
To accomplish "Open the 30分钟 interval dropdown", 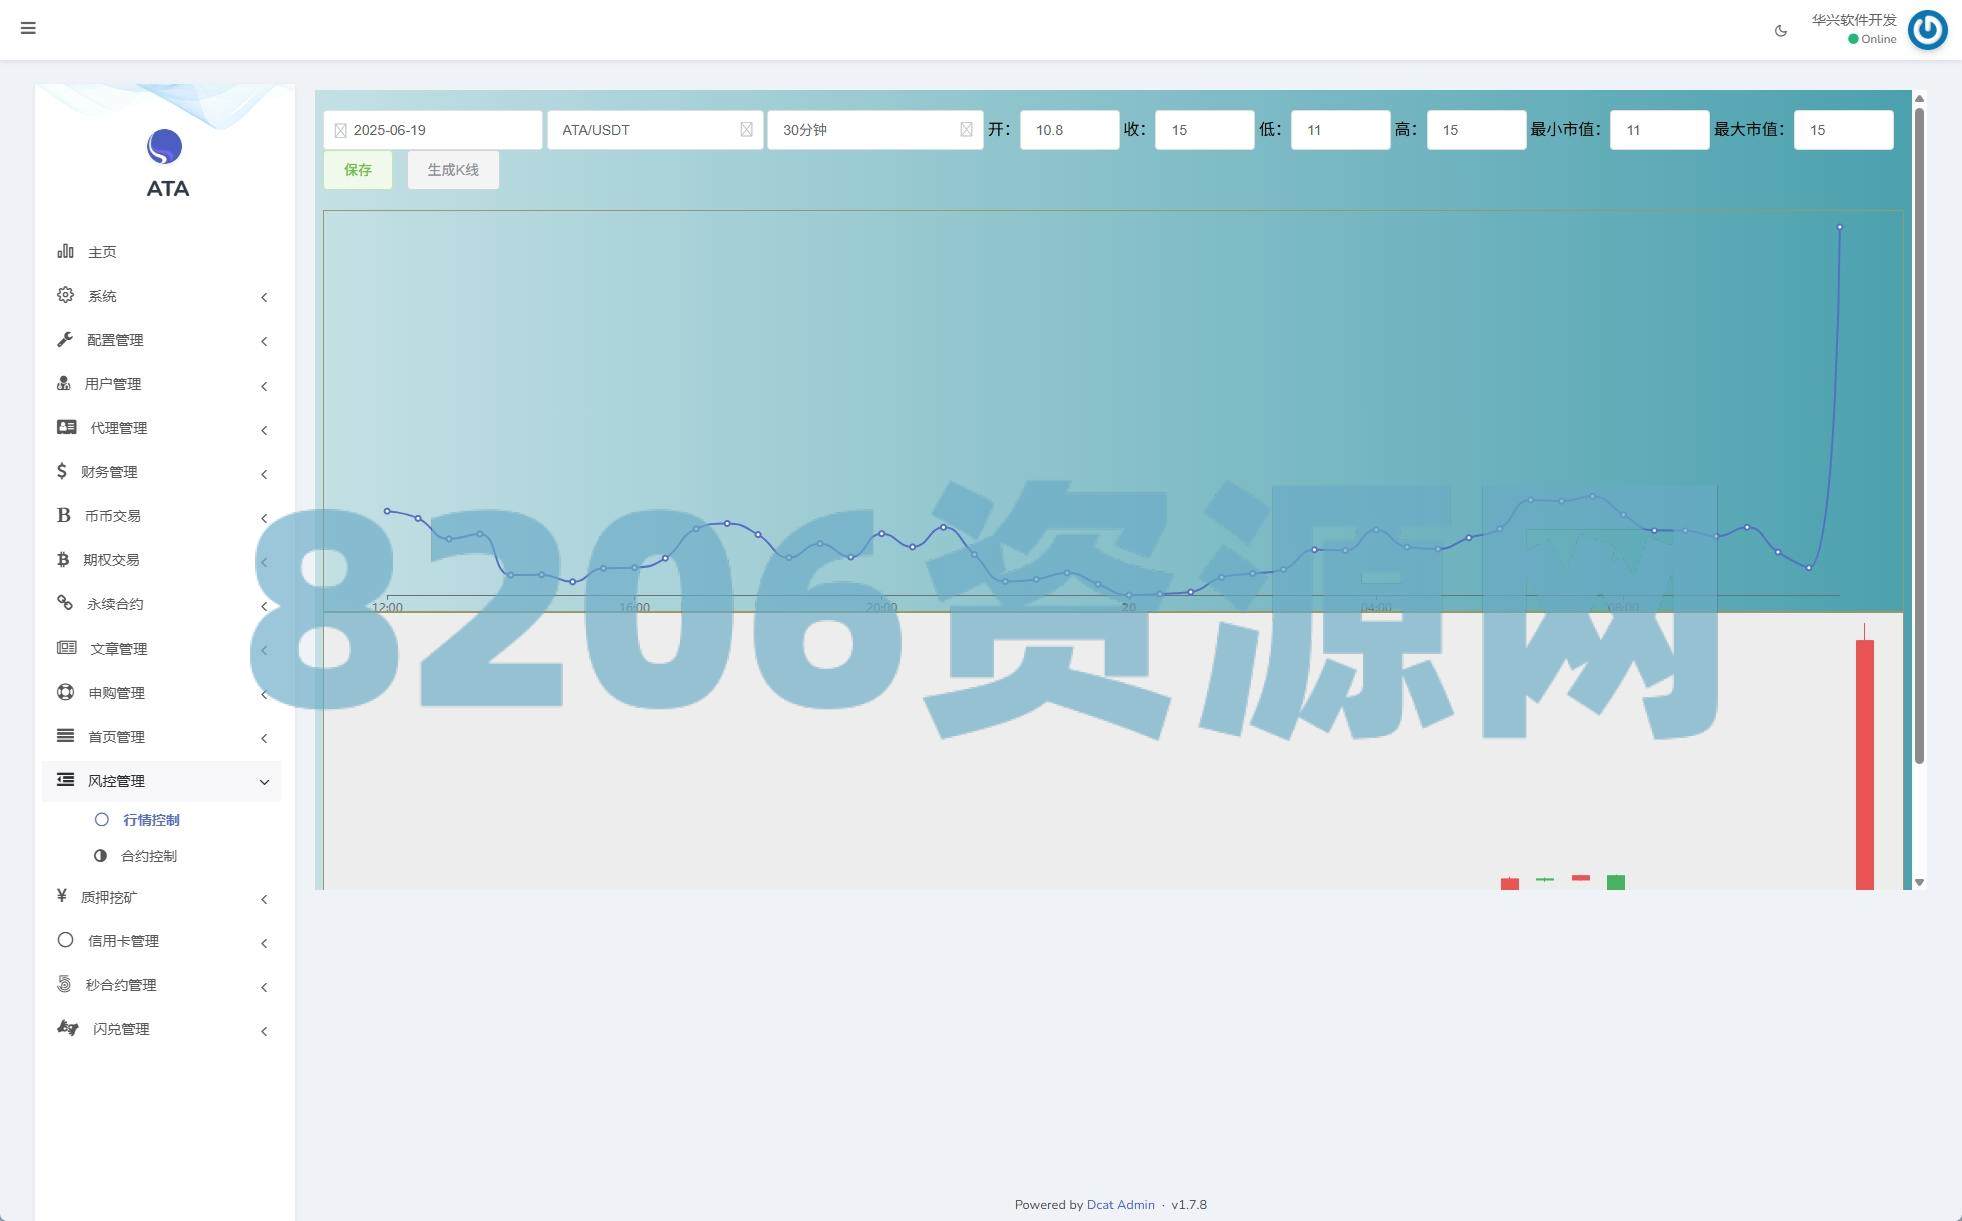I will (874, 130).
